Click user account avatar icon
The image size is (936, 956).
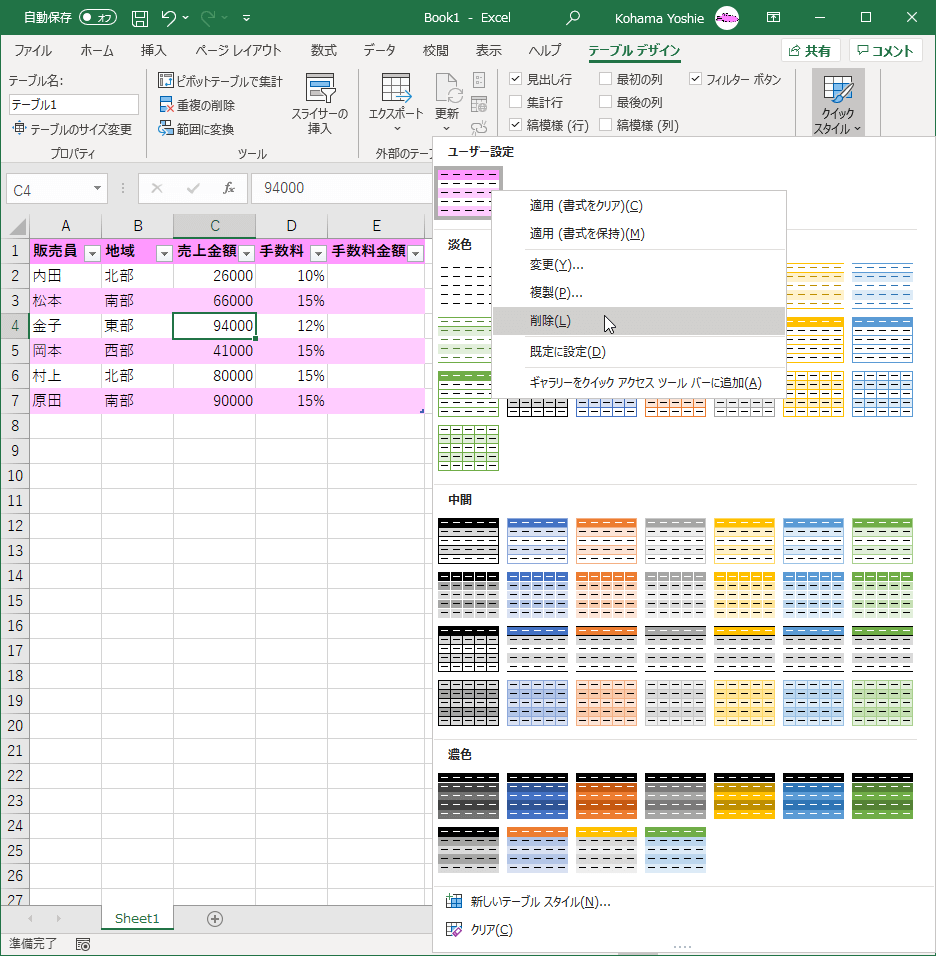pos(727,18)
